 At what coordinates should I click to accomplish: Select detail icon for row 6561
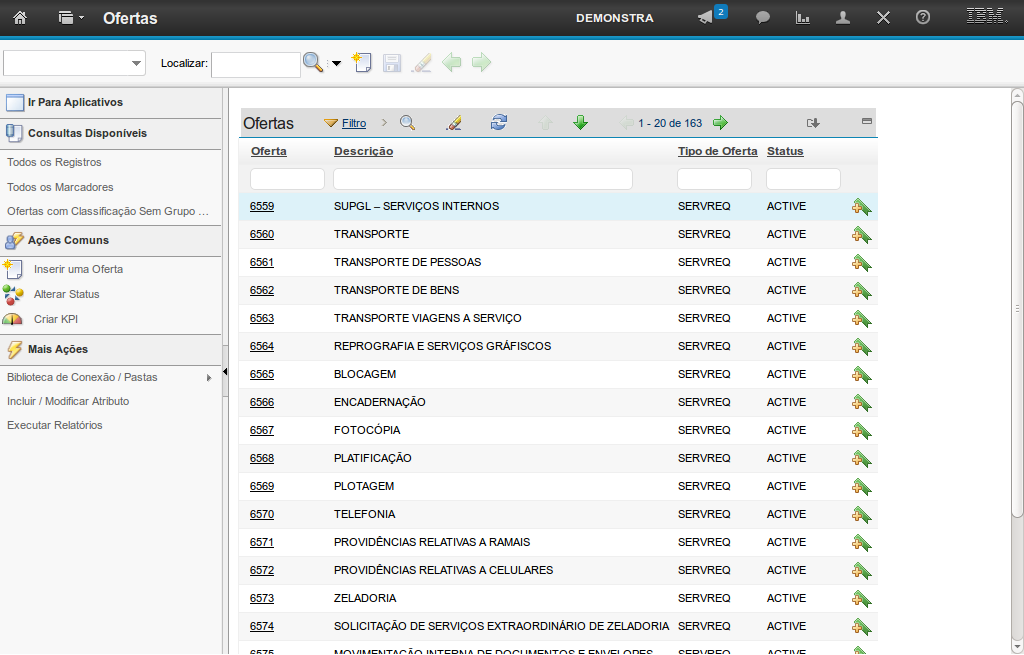861,263
